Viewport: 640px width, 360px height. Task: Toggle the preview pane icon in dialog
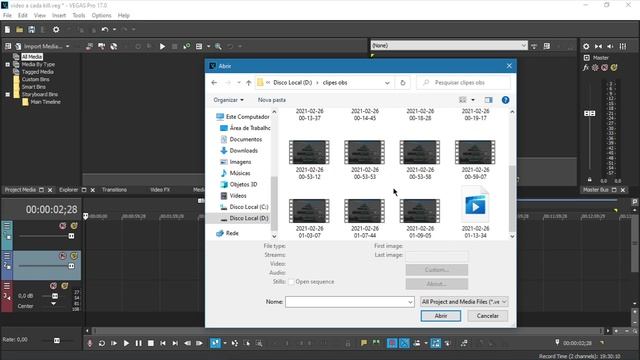(489, 100)
